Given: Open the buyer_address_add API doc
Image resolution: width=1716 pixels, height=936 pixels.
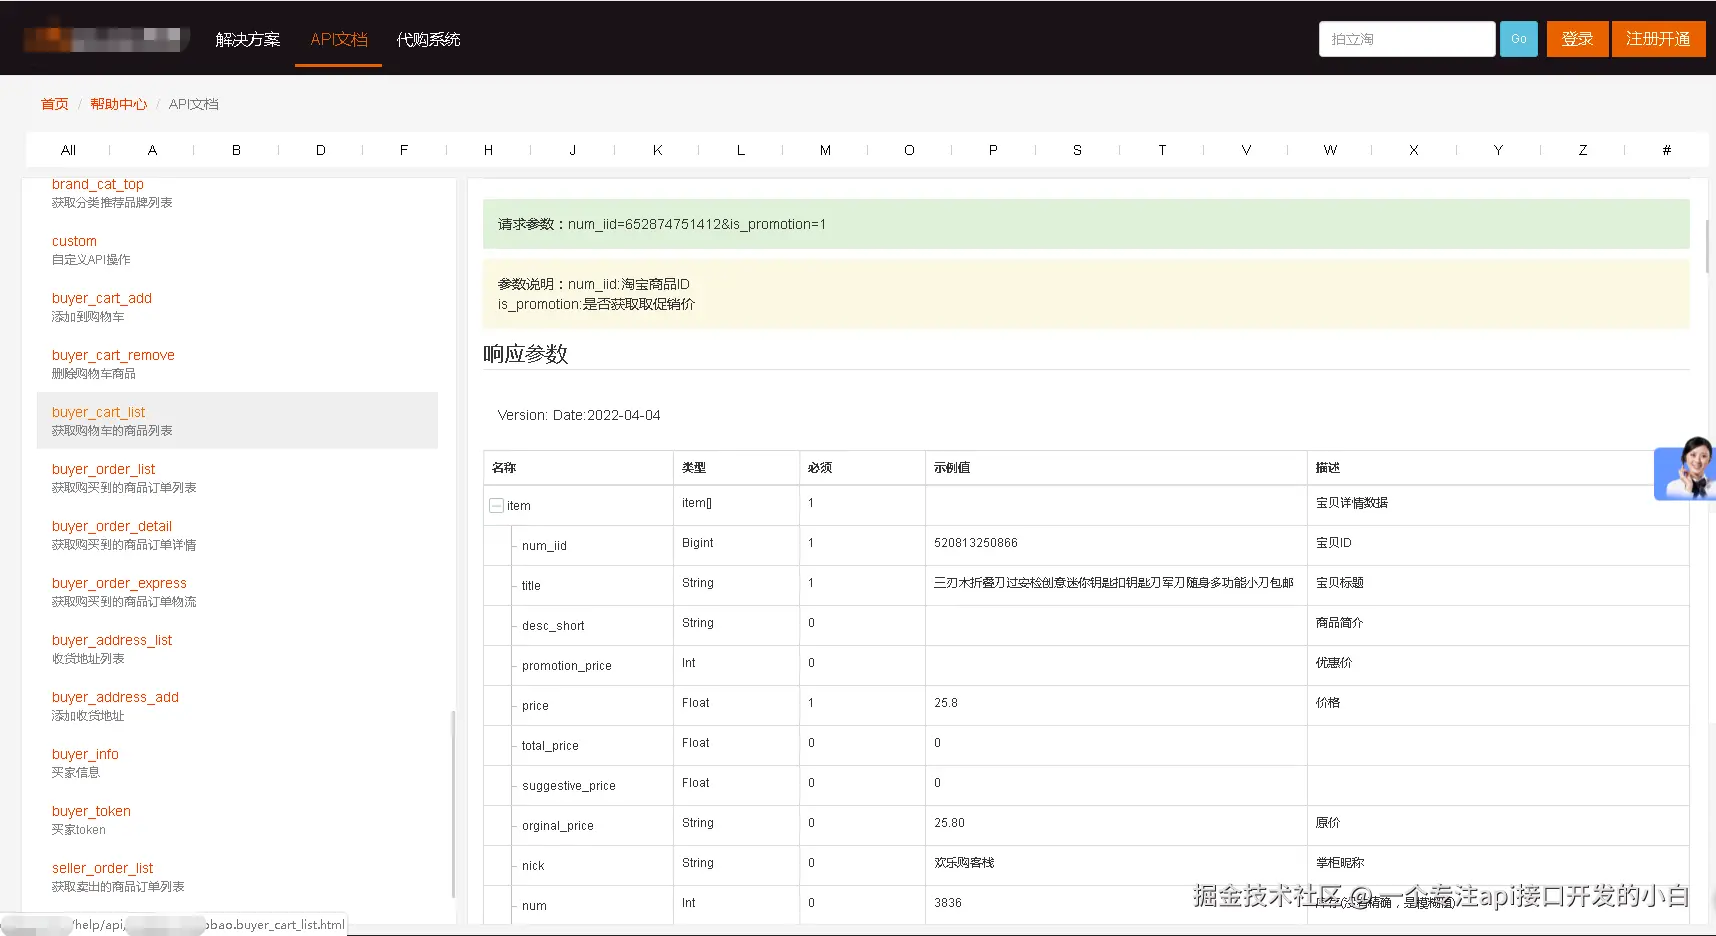Looking at the screenshot, I should point(115,697).
